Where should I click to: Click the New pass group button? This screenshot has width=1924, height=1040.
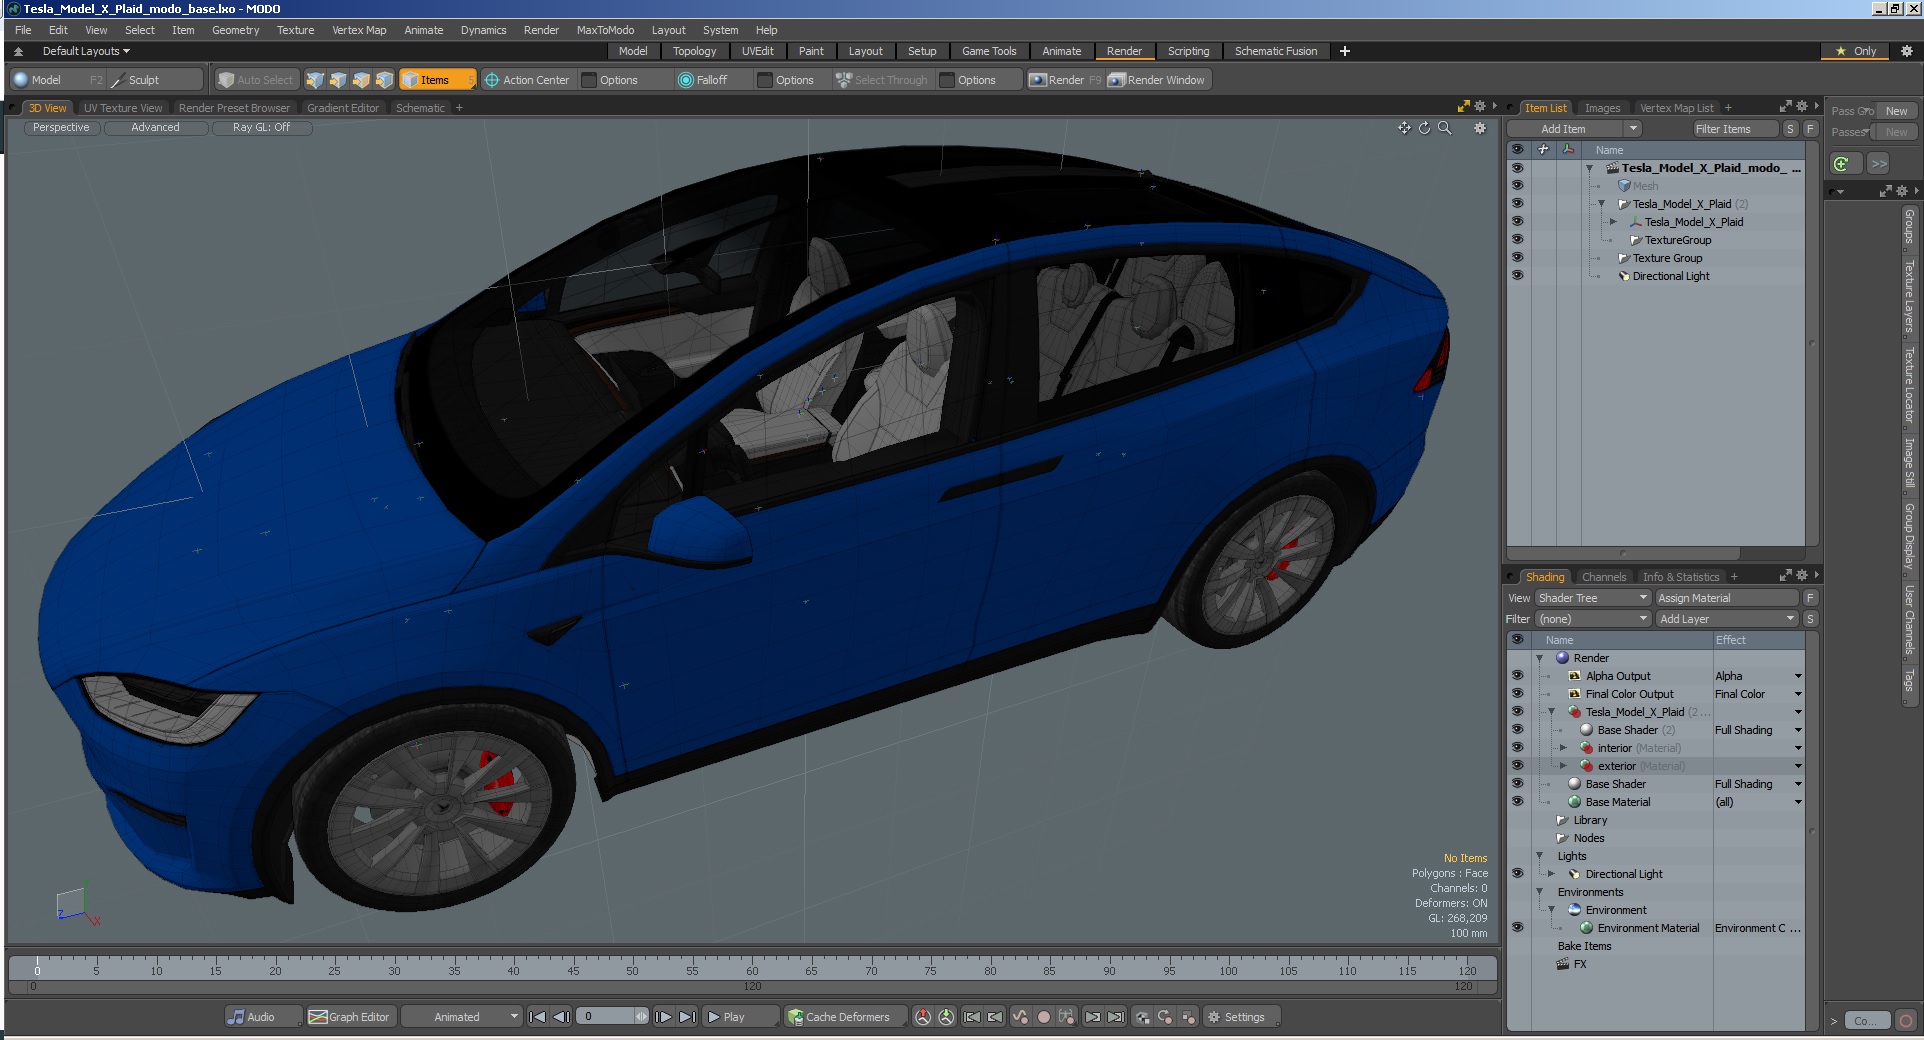coord(1896,111)
